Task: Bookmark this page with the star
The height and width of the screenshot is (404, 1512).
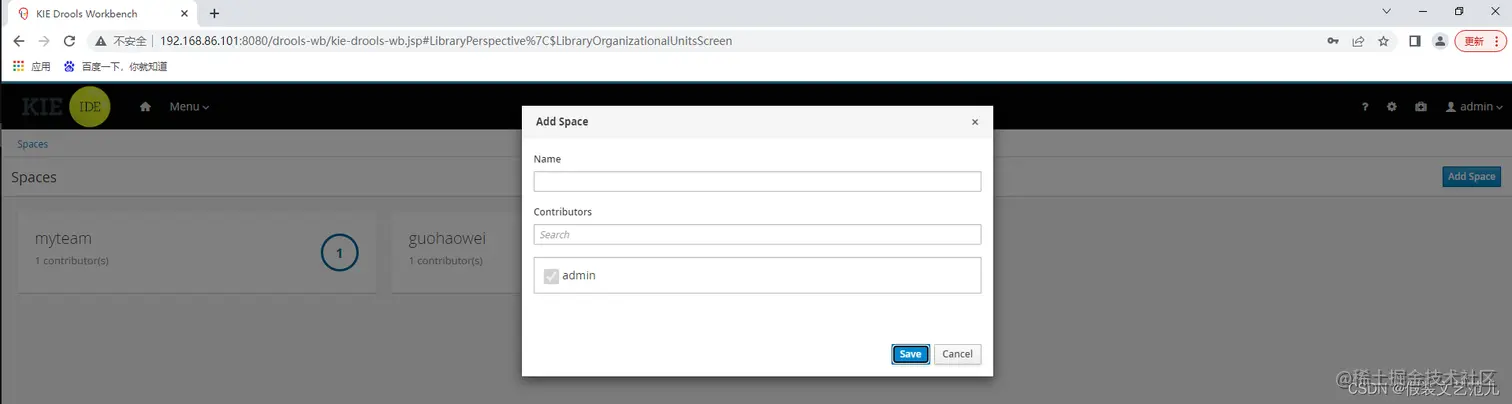Action: point(1384,41)
